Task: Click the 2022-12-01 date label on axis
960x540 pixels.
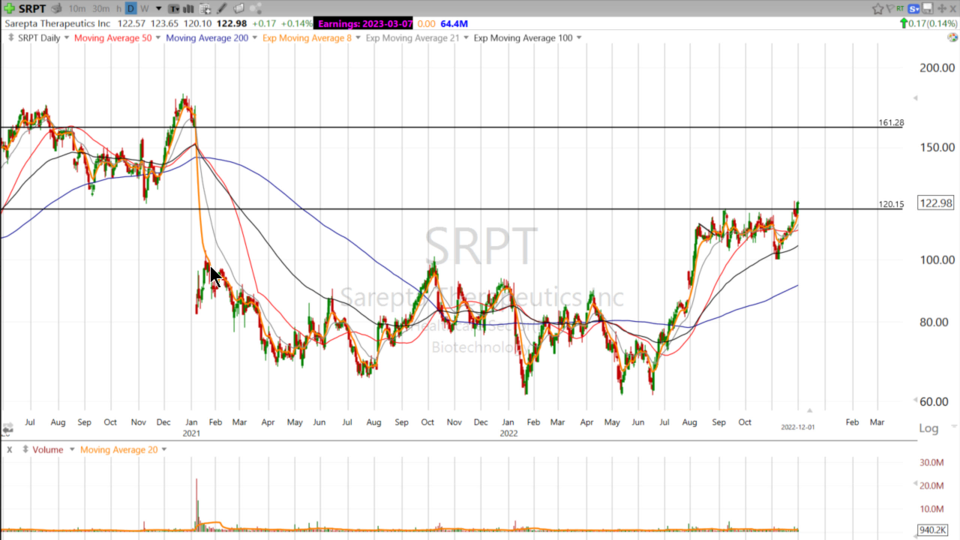Action: point(798,427)
